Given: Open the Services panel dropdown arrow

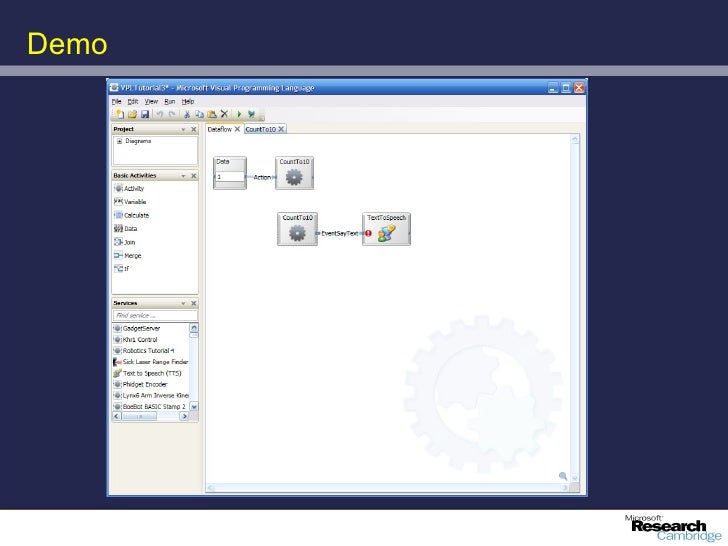Looking at the screenshot, I should [183, 303].
